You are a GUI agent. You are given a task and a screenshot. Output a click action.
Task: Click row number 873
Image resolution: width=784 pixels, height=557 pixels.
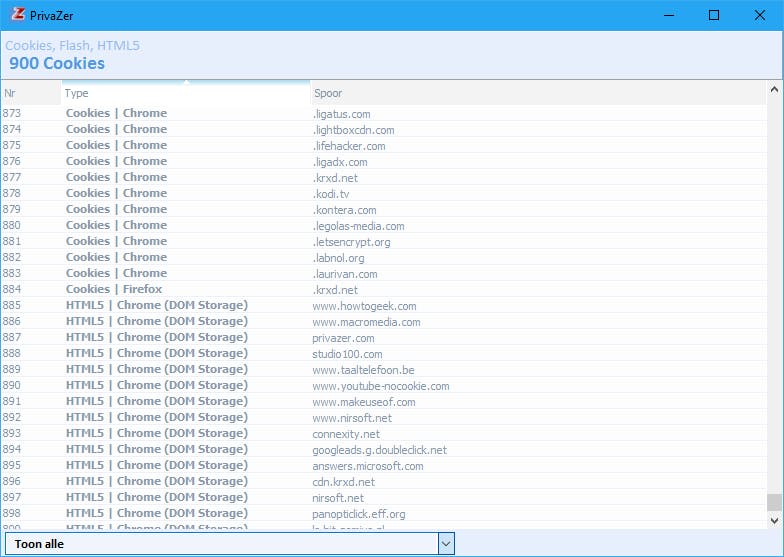pos(12,114)
